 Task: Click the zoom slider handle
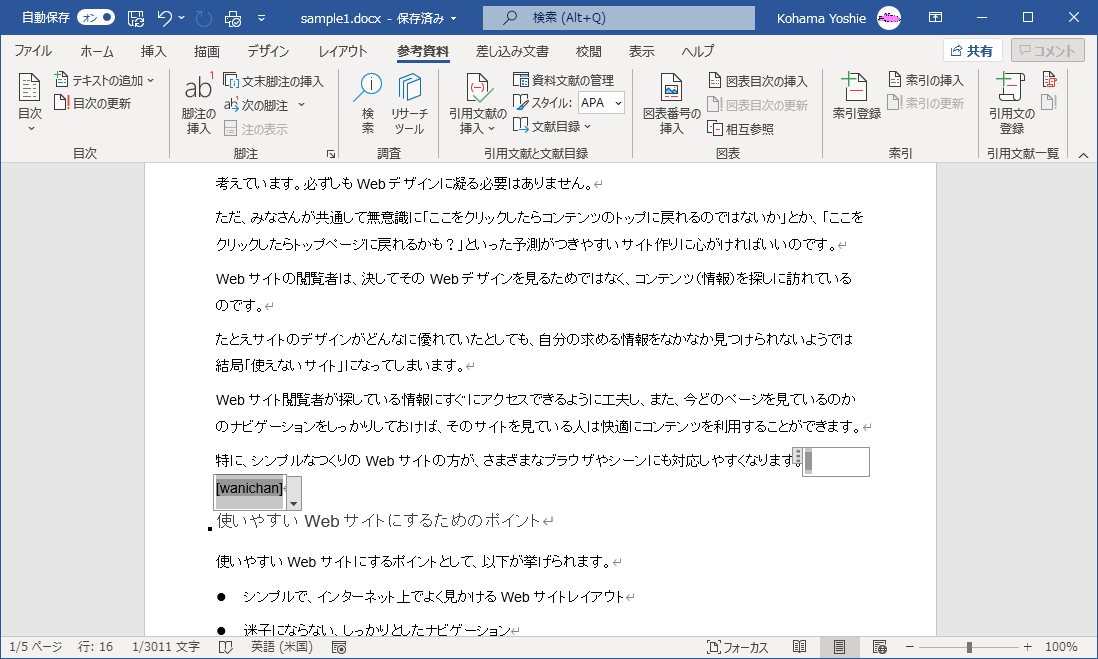tap(969, 647)
